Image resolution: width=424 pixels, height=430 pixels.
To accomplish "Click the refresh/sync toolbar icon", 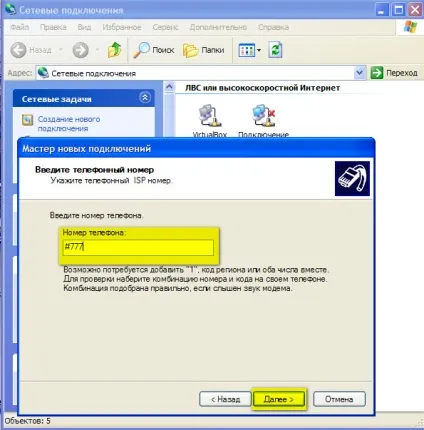I will point(275,50).
